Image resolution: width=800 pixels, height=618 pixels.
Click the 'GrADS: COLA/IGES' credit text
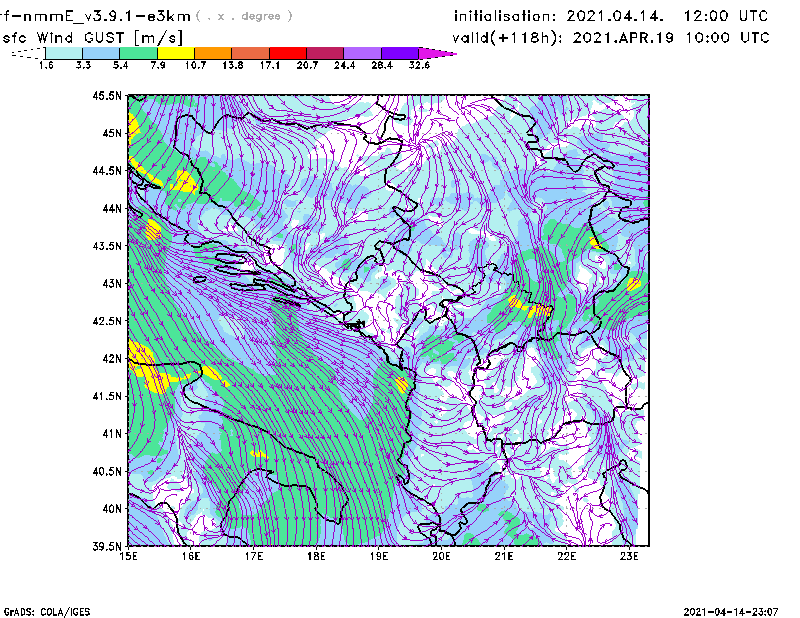click(47, 612)
